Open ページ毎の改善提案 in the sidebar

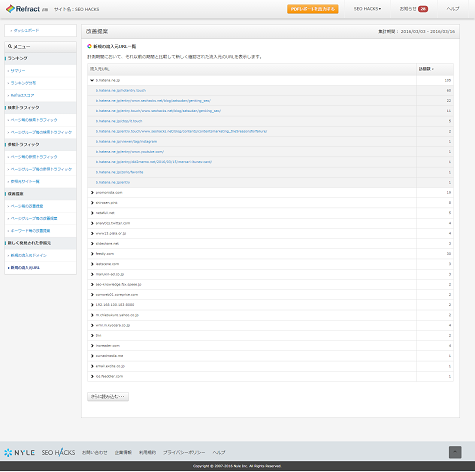pyautogui.click(x=27, y=206)
